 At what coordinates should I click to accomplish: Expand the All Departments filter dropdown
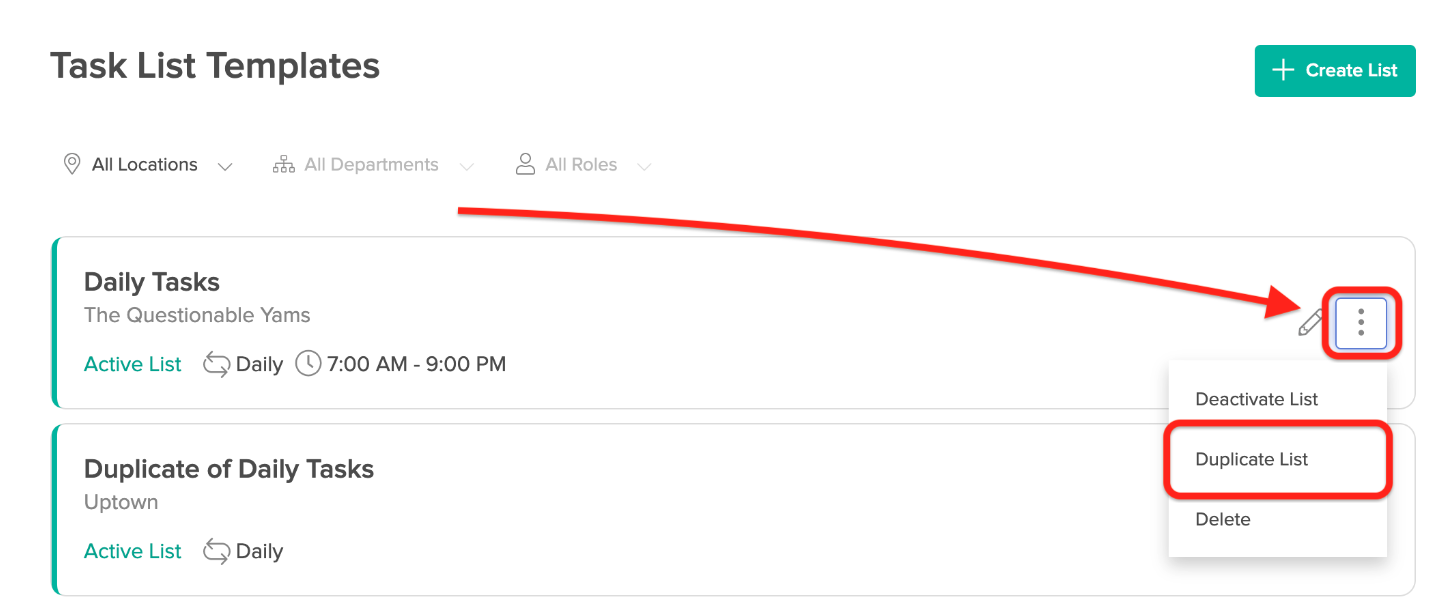click(373, 165)
